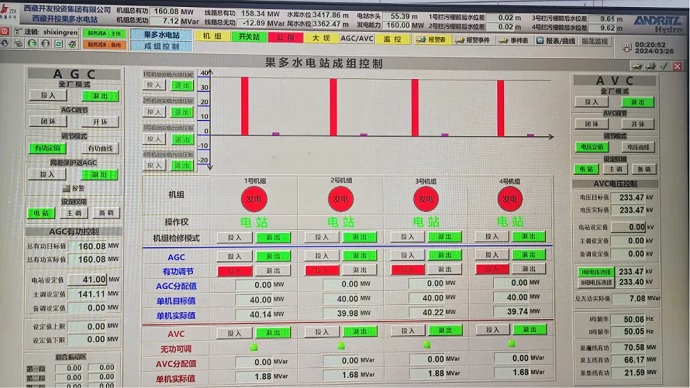Click the green checkmark icon above AVC panel
The height and width of the screenshot is (388, 690).
click(664, 66)
